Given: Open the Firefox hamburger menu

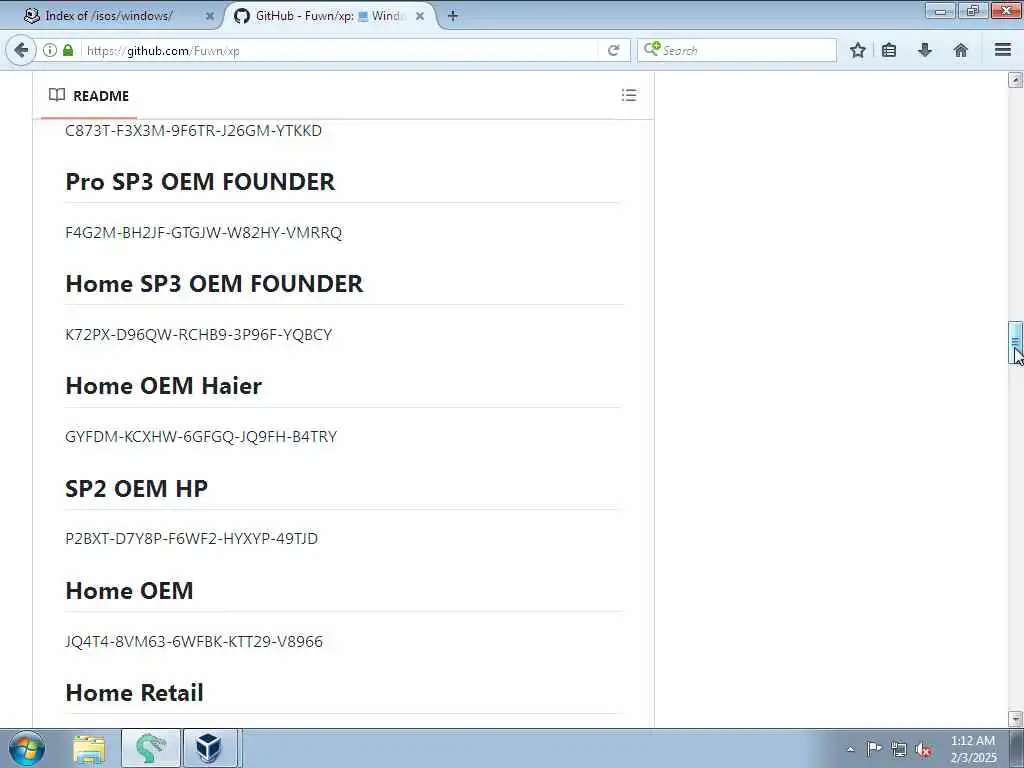Looking at the screenshot, I should pos(1003,50).
